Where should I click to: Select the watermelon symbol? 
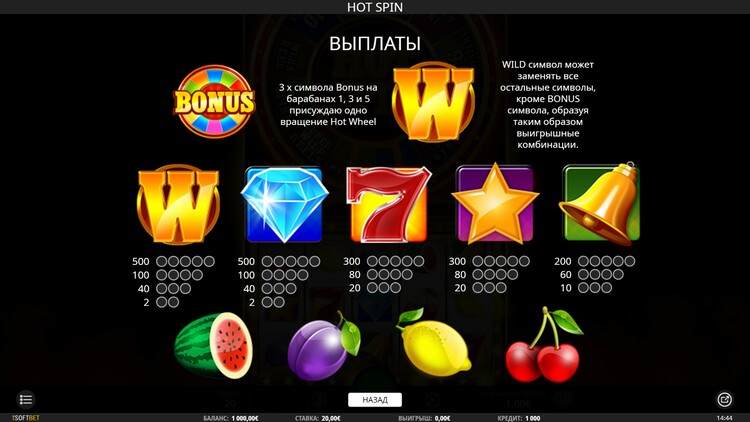[x=213, y=345]
